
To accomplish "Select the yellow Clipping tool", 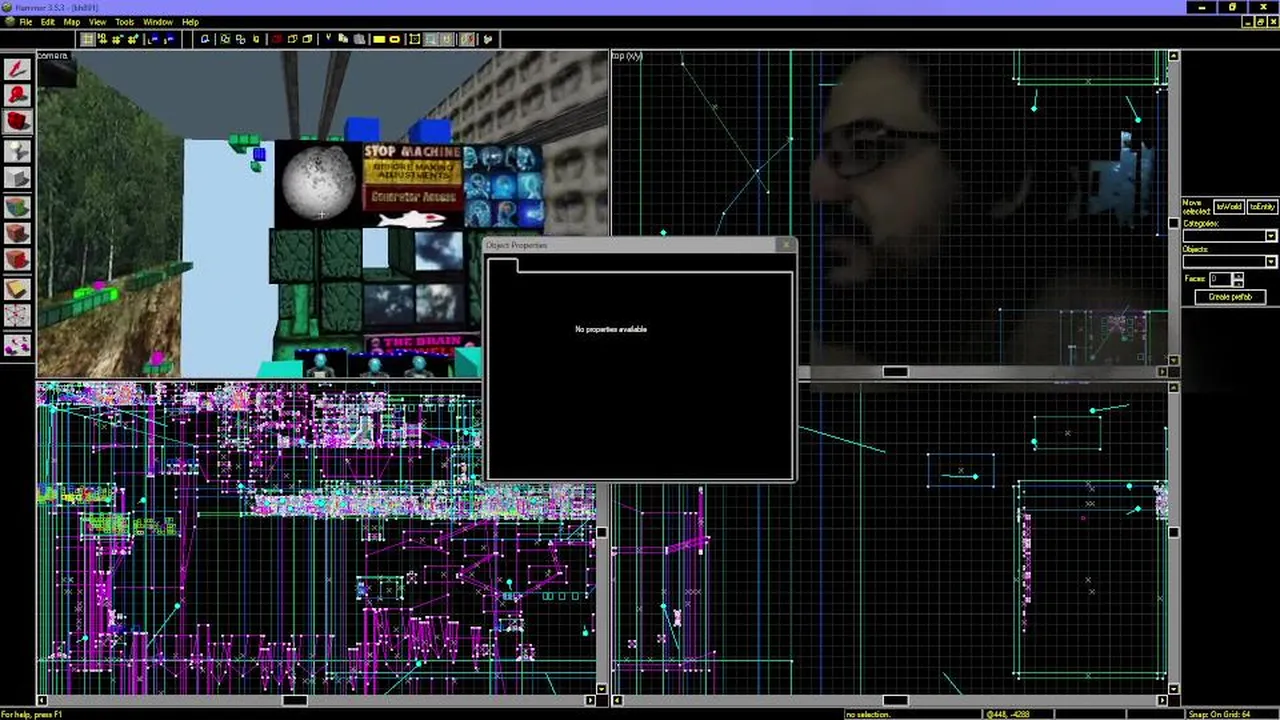I will coord(17,289).
